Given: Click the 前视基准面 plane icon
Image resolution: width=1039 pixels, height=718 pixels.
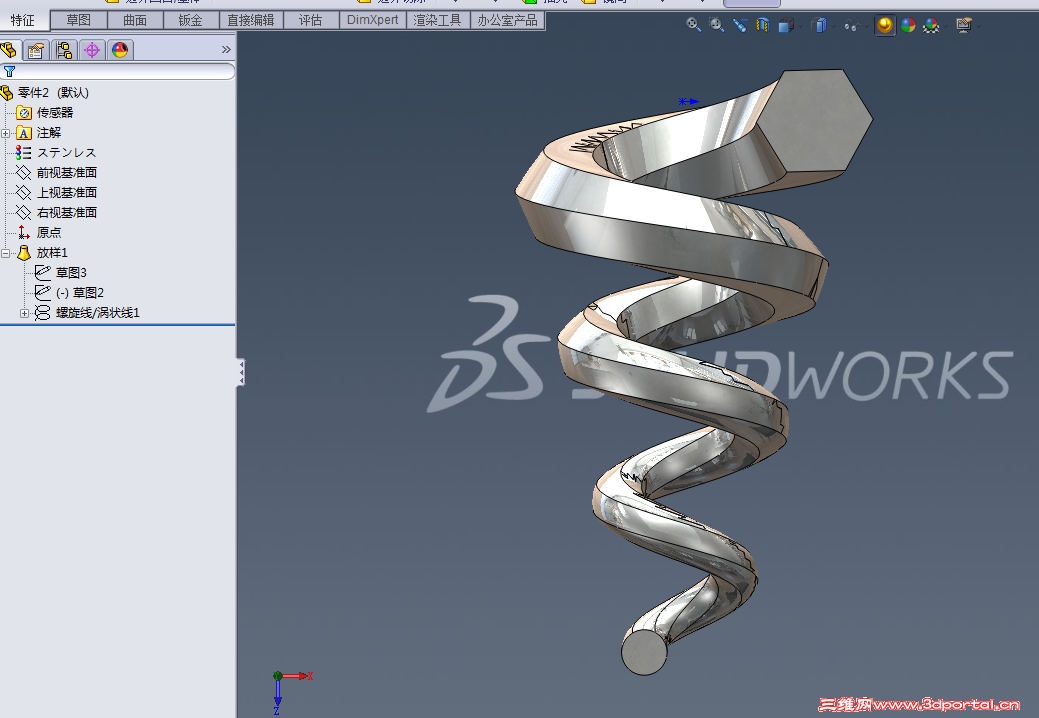Looking at the screenshot, I should pos(24,172).
